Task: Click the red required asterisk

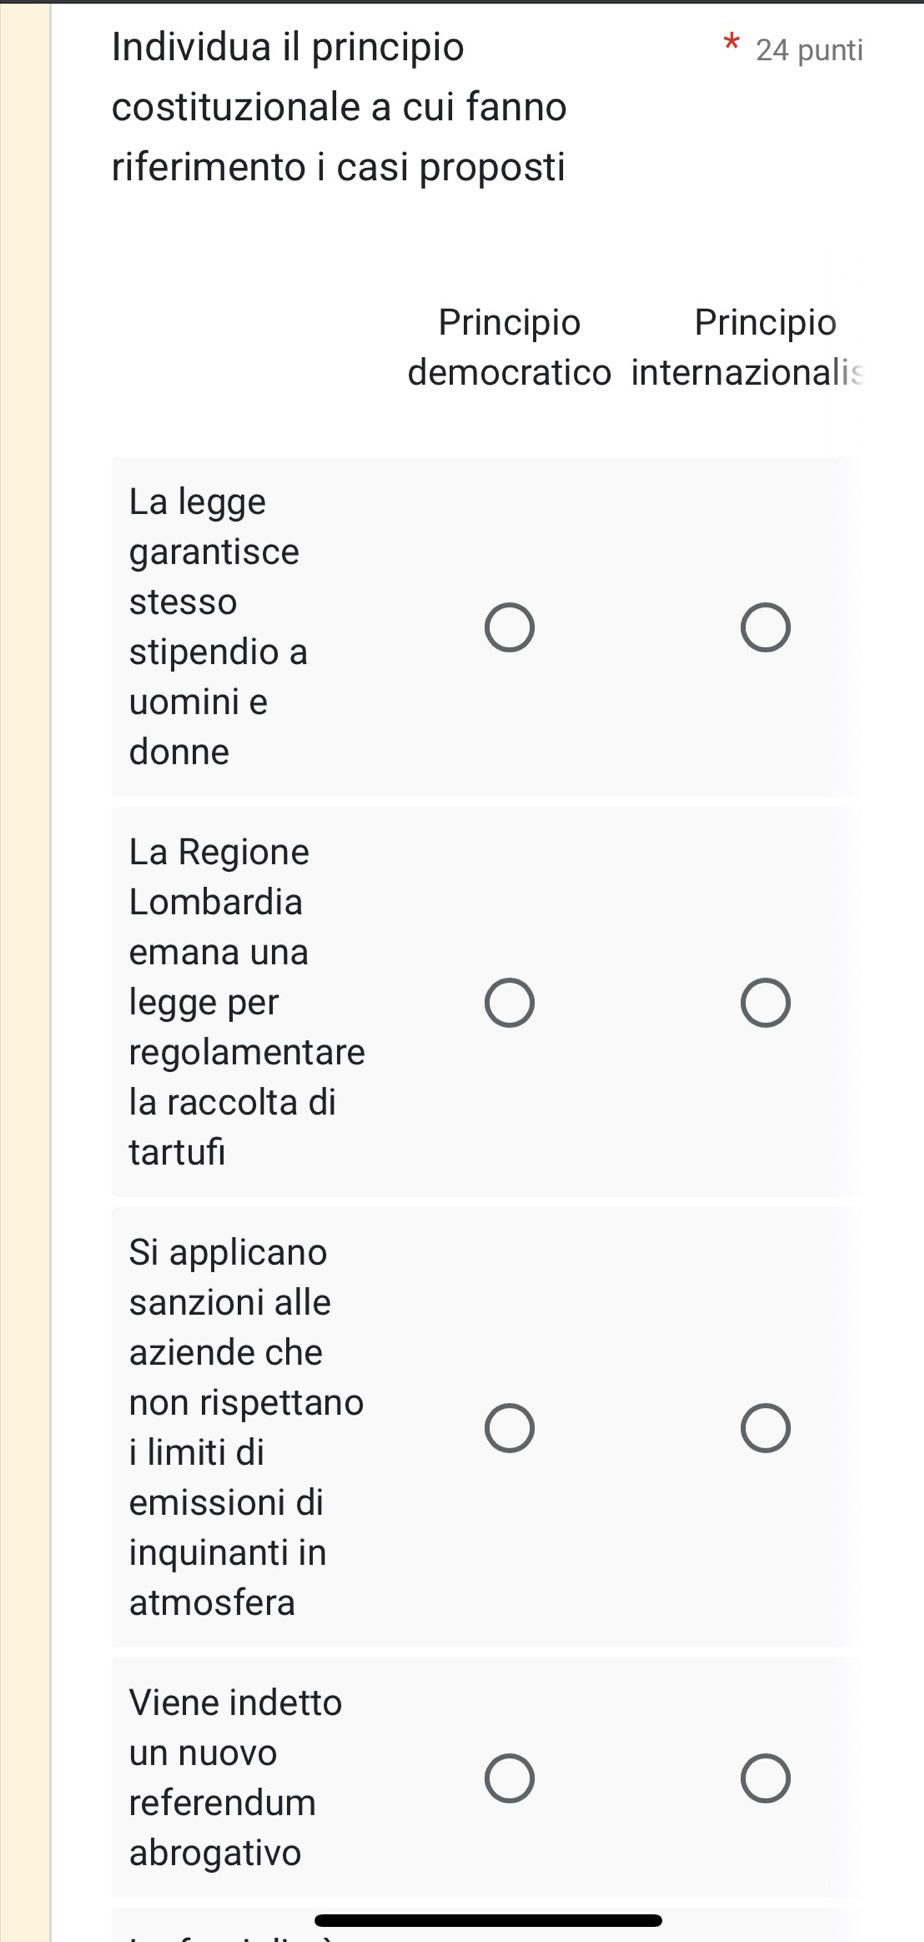Action: (x=732, y=44)
